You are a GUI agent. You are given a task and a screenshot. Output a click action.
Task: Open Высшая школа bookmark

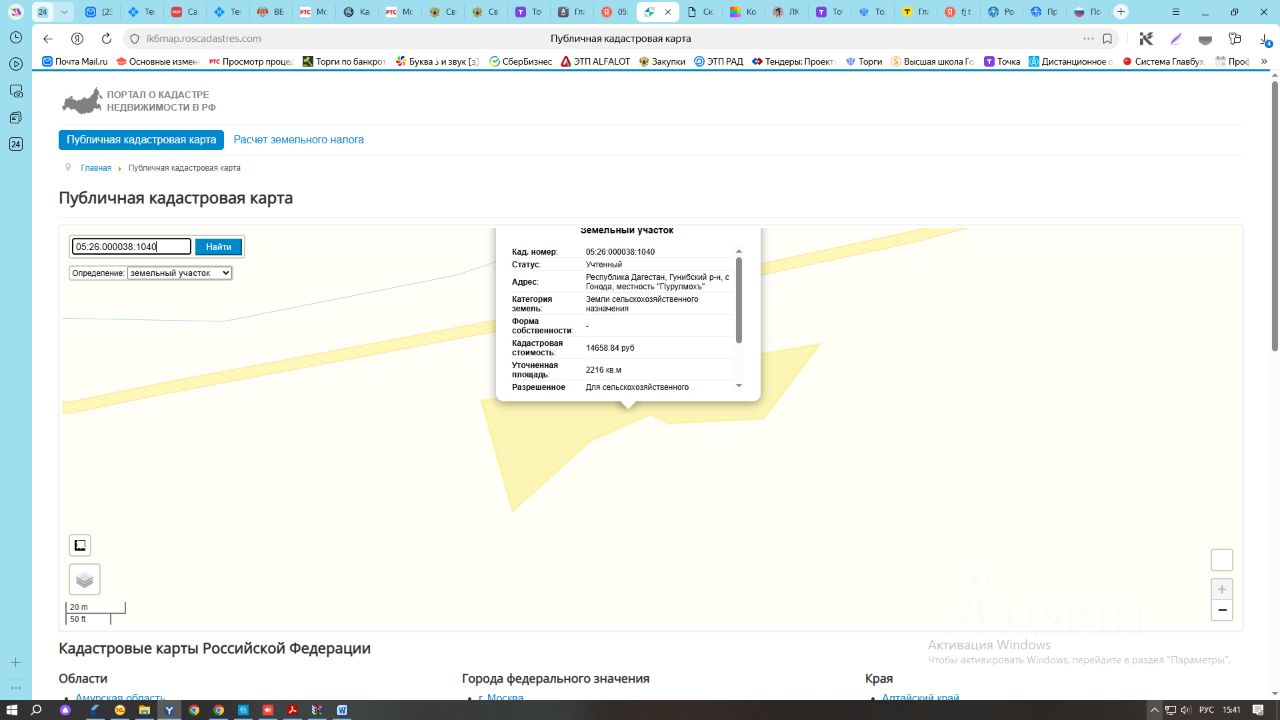(932, 62)
